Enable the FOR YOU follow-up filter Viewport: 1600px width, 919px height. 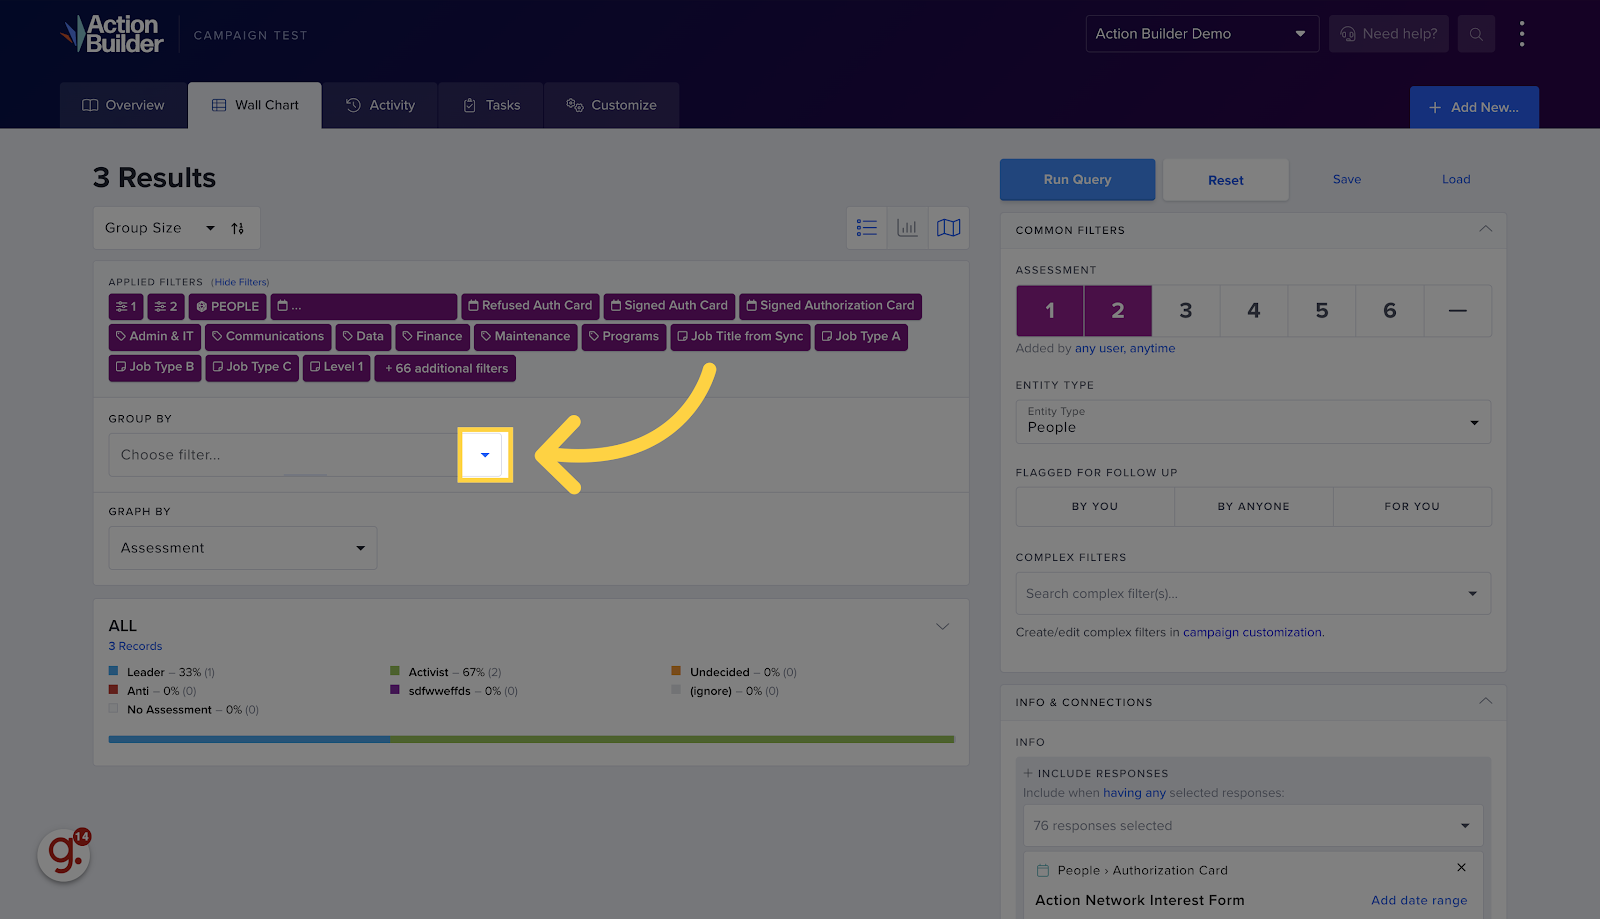[x=1412, y=506]
